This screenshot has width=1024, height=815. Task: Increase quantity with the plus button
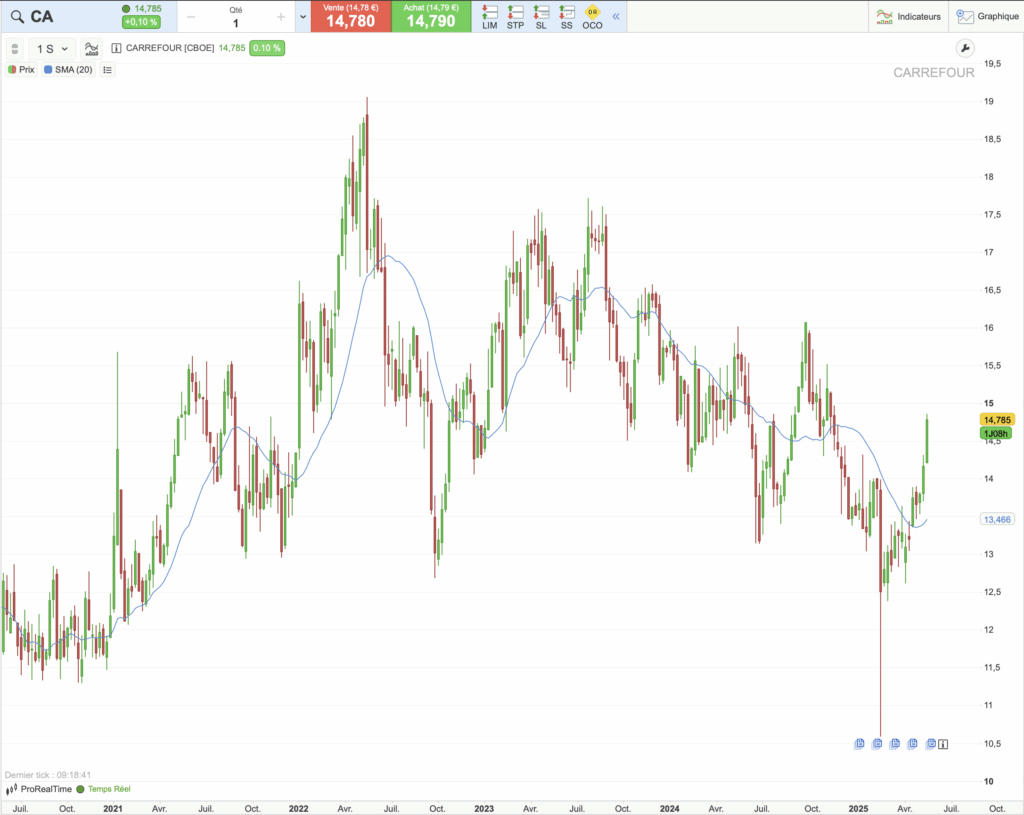[281, 17]
